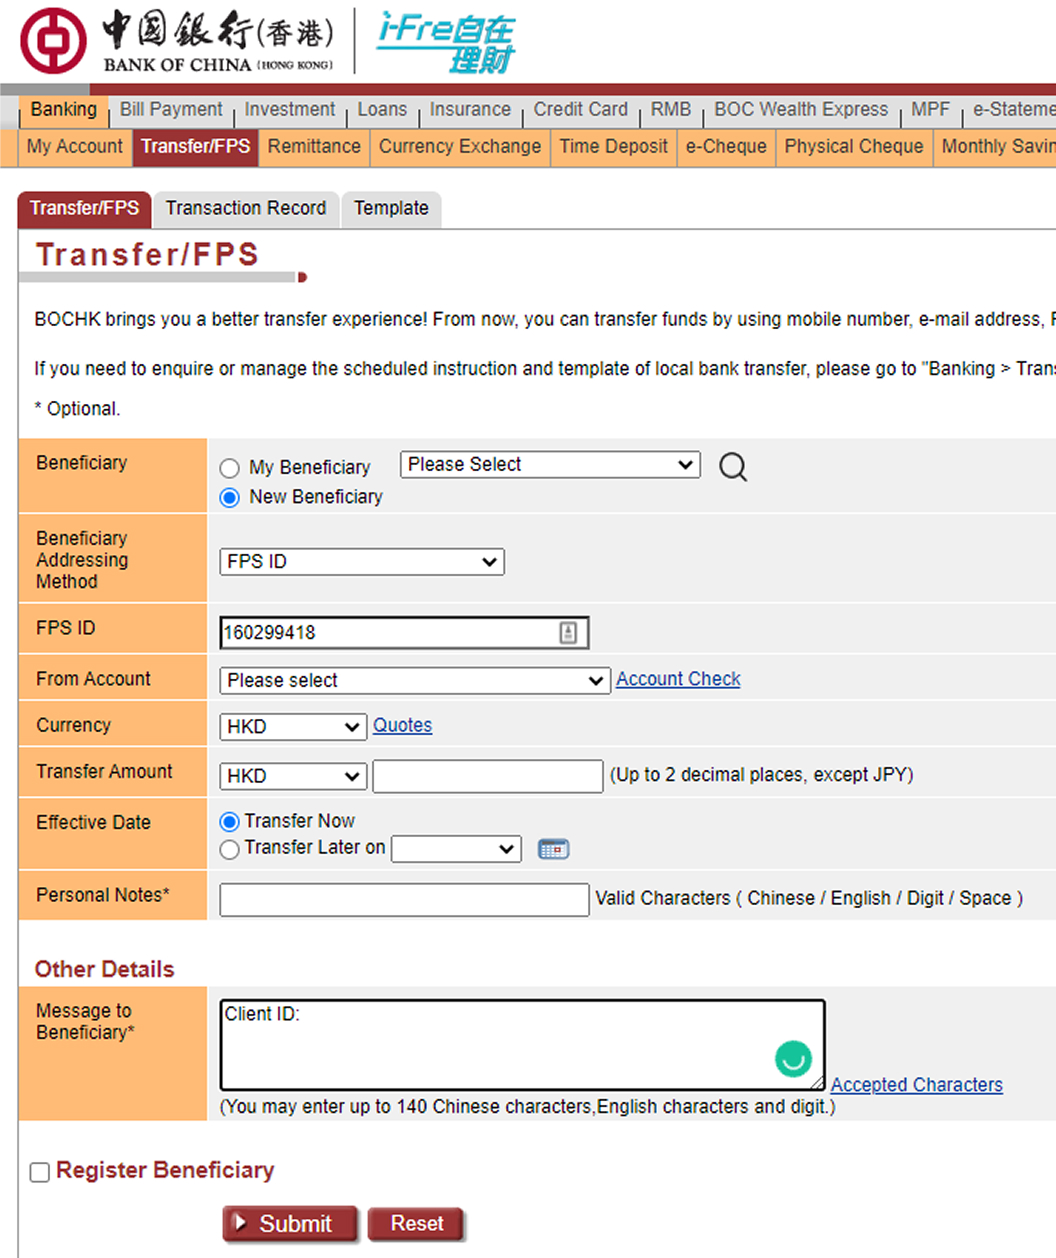Expand the Currency HKD dropdown

(x=293, y=727)
